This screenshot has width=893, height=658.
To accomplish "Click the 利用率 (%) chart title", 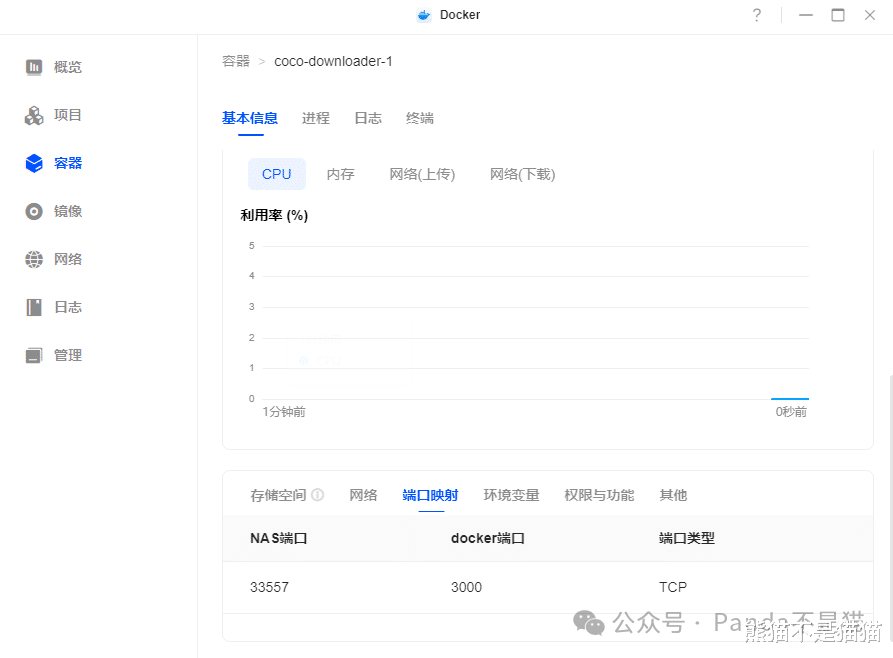I will pyautogui.click(x=274, y=215).
